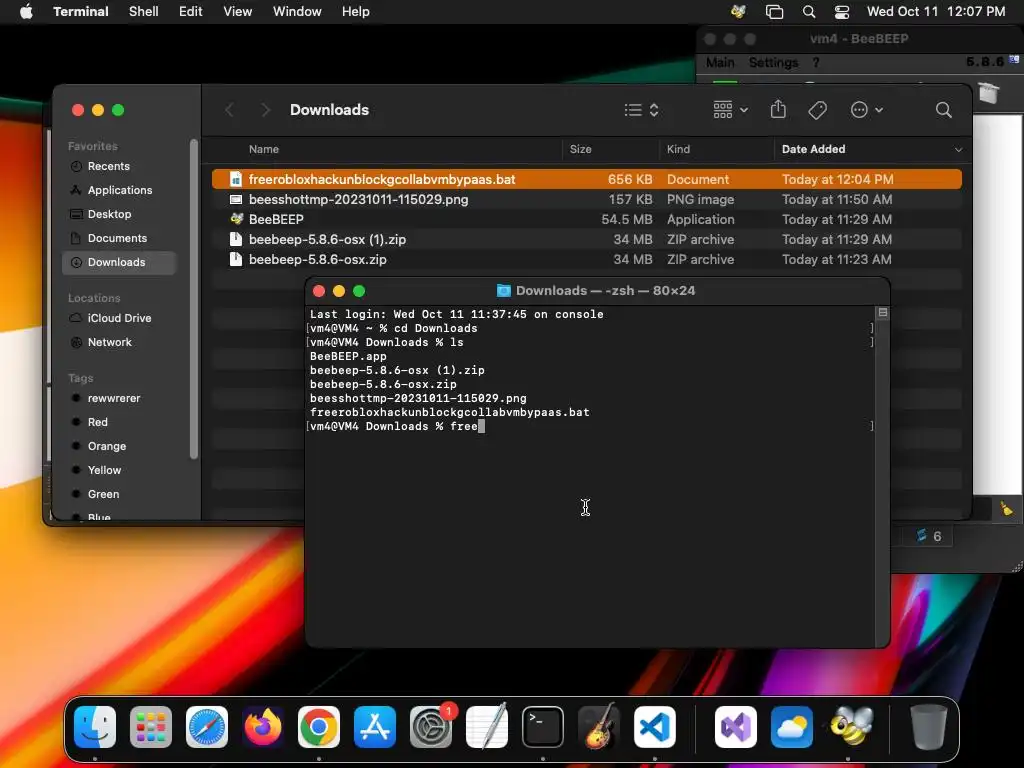Select the Green tag in sidebar

[x=120, y=494]
